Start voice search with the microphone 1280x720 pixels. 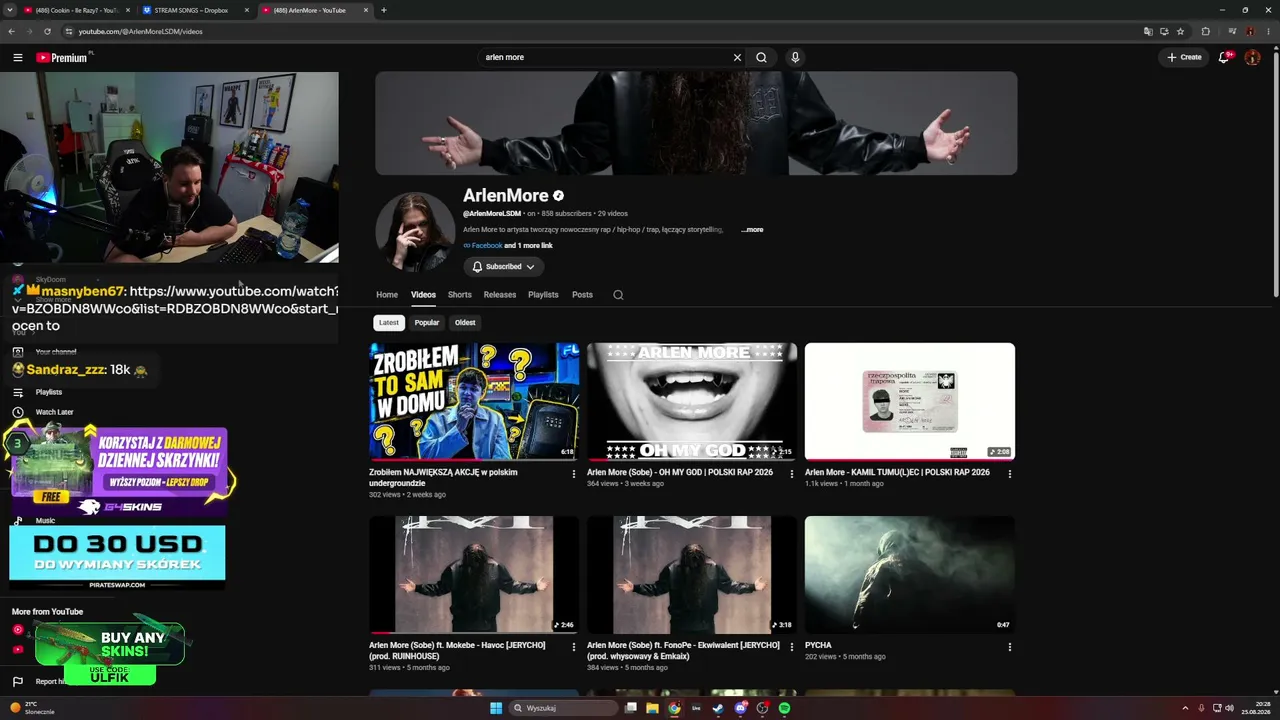coord(795,57)
